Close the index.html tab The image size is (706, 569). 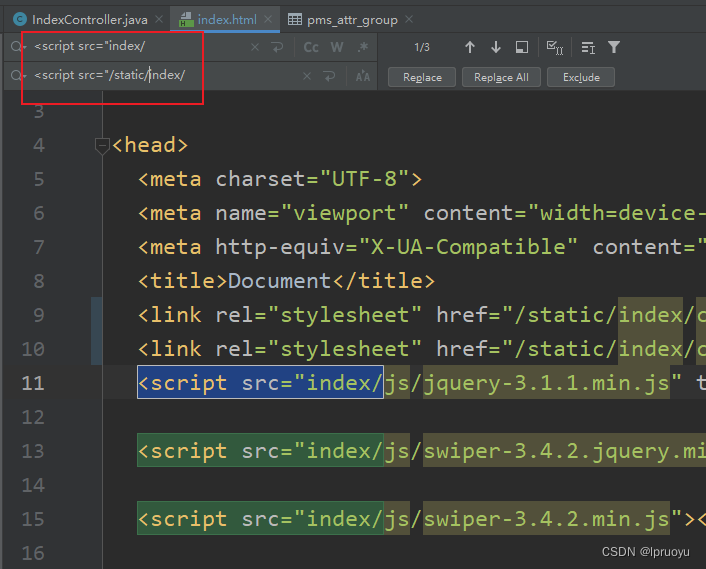pos(268,19)
